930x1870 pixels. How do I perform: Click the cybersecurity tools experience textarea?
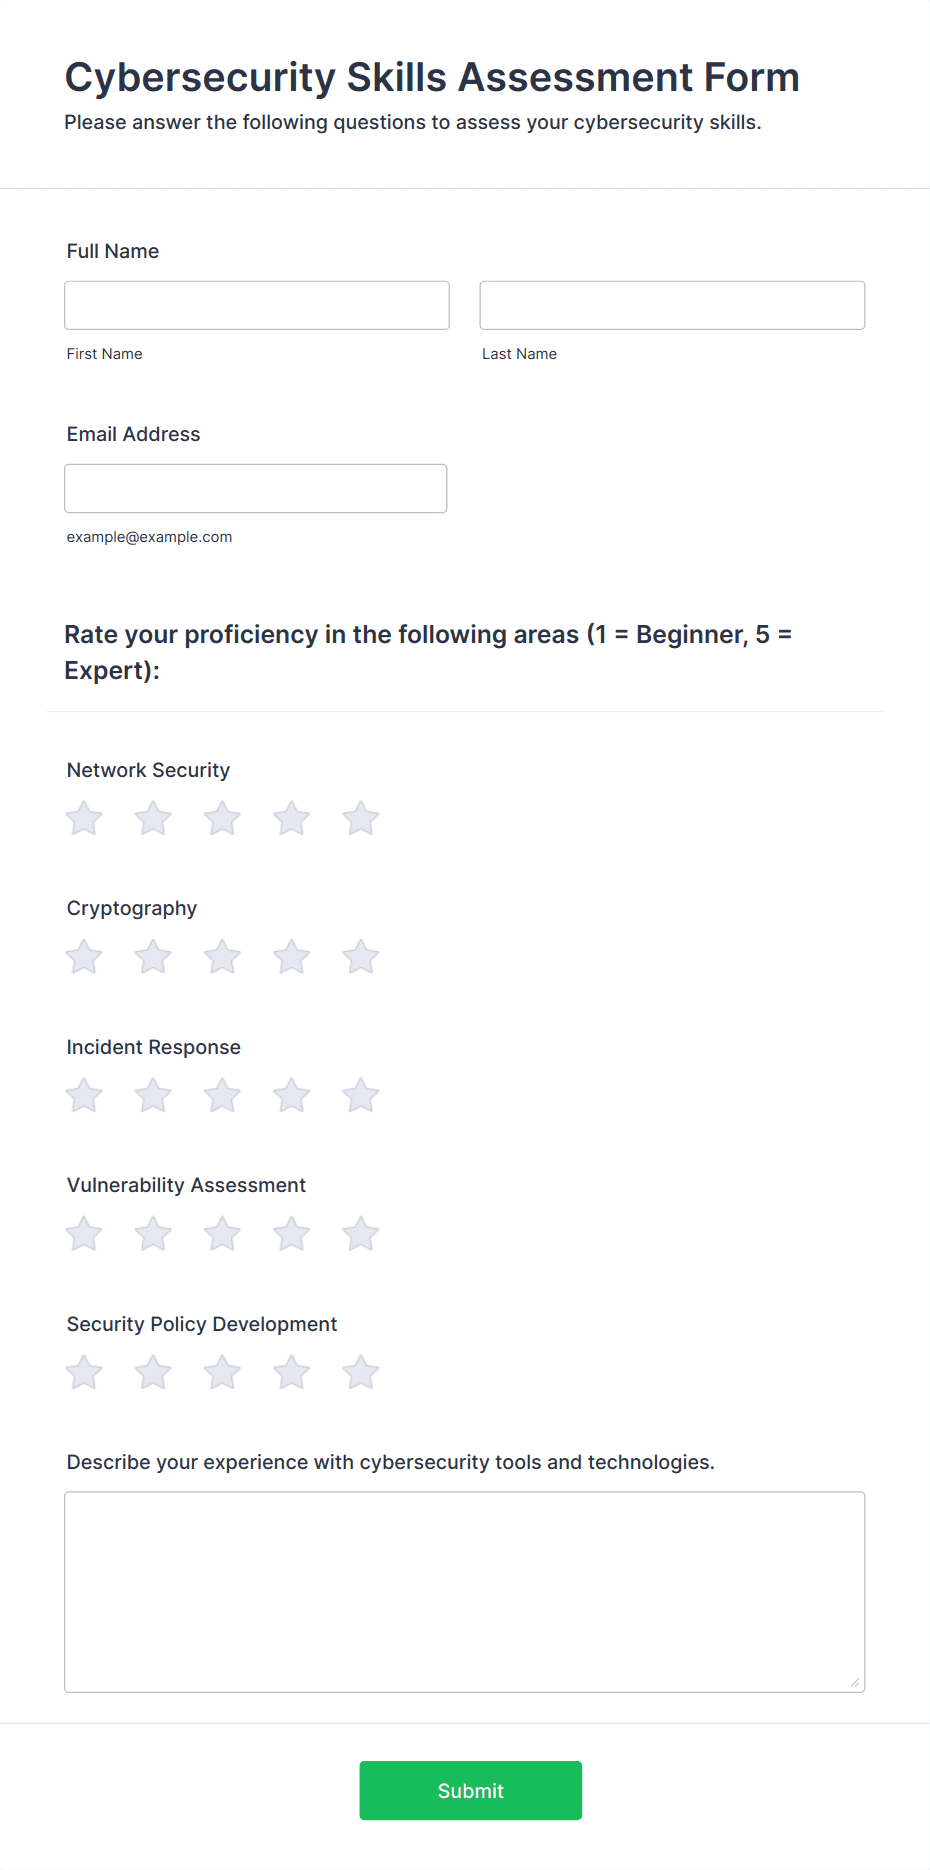[x=465, y=1592]
